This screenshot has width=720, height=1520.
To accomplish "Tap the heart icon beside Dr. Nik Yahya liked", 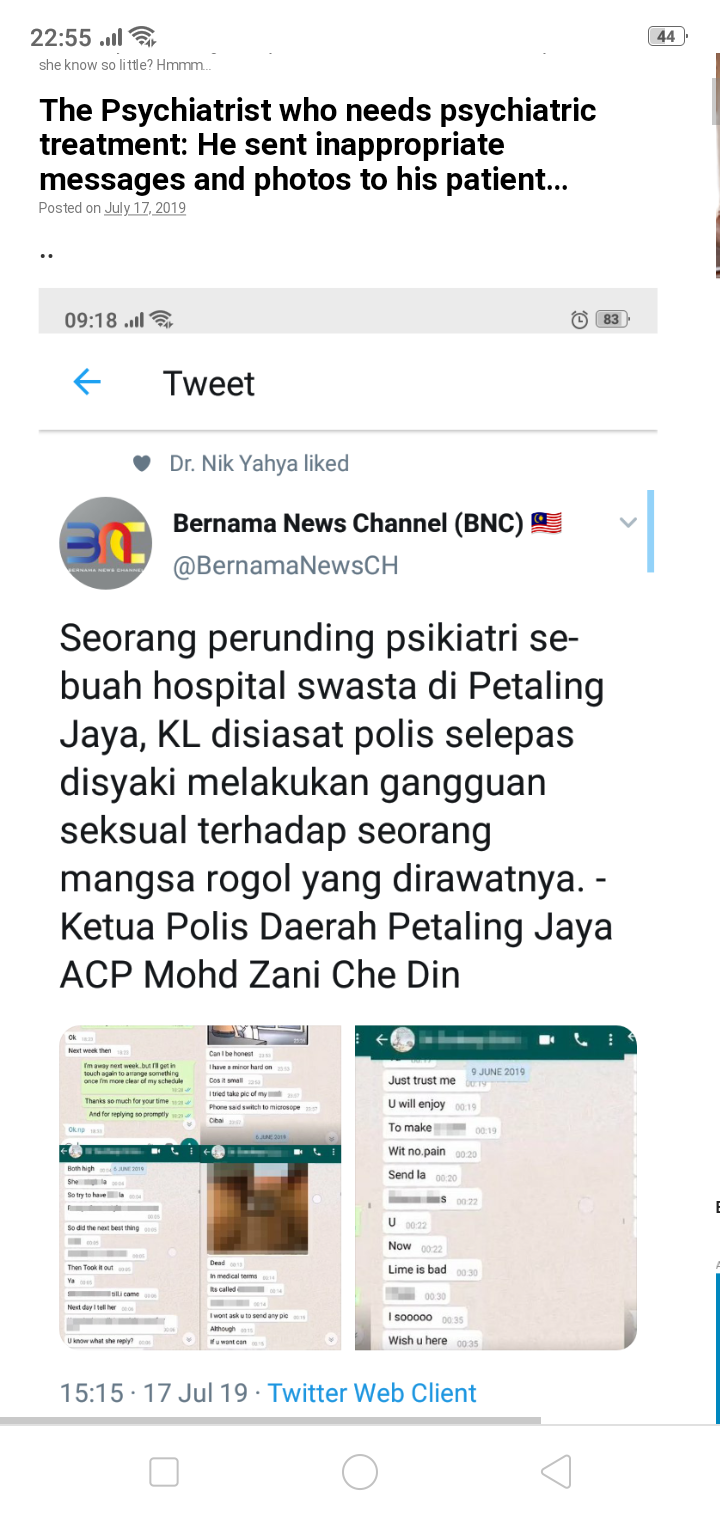I will pos(142,463).
